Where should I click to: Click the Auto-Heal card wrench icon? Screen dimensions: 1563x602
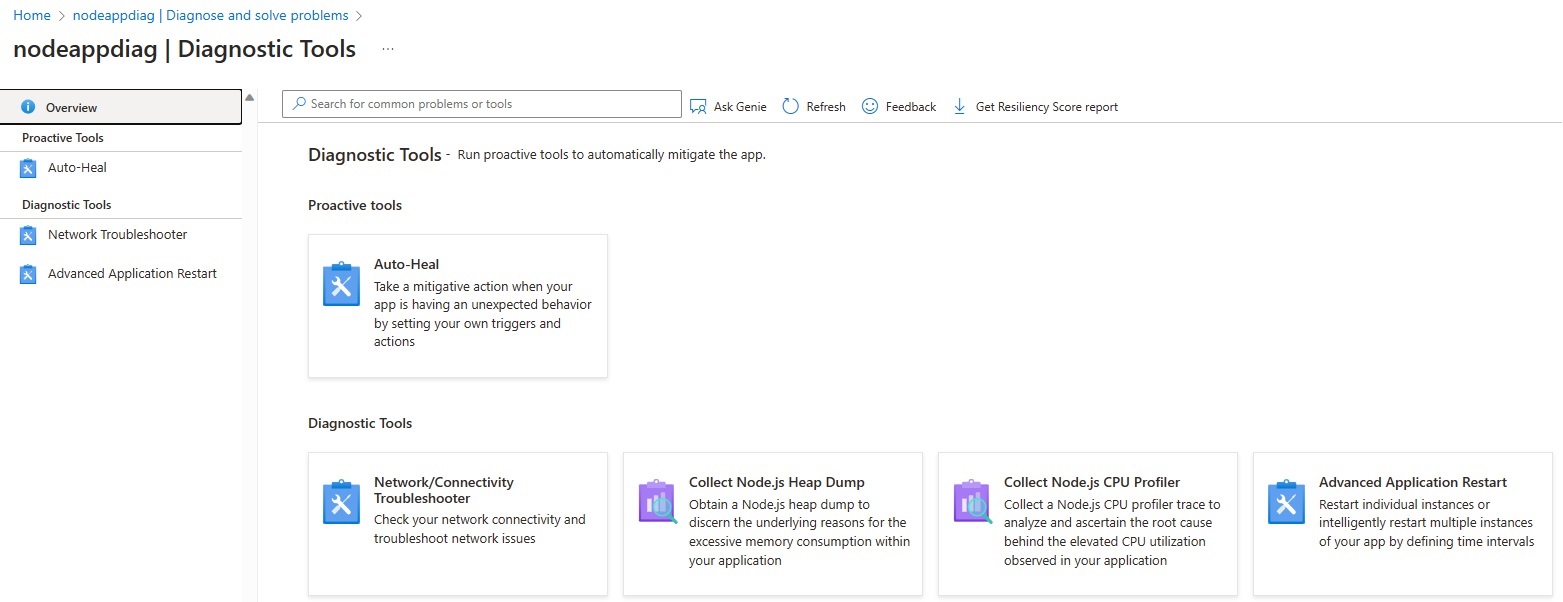(341, 285)
